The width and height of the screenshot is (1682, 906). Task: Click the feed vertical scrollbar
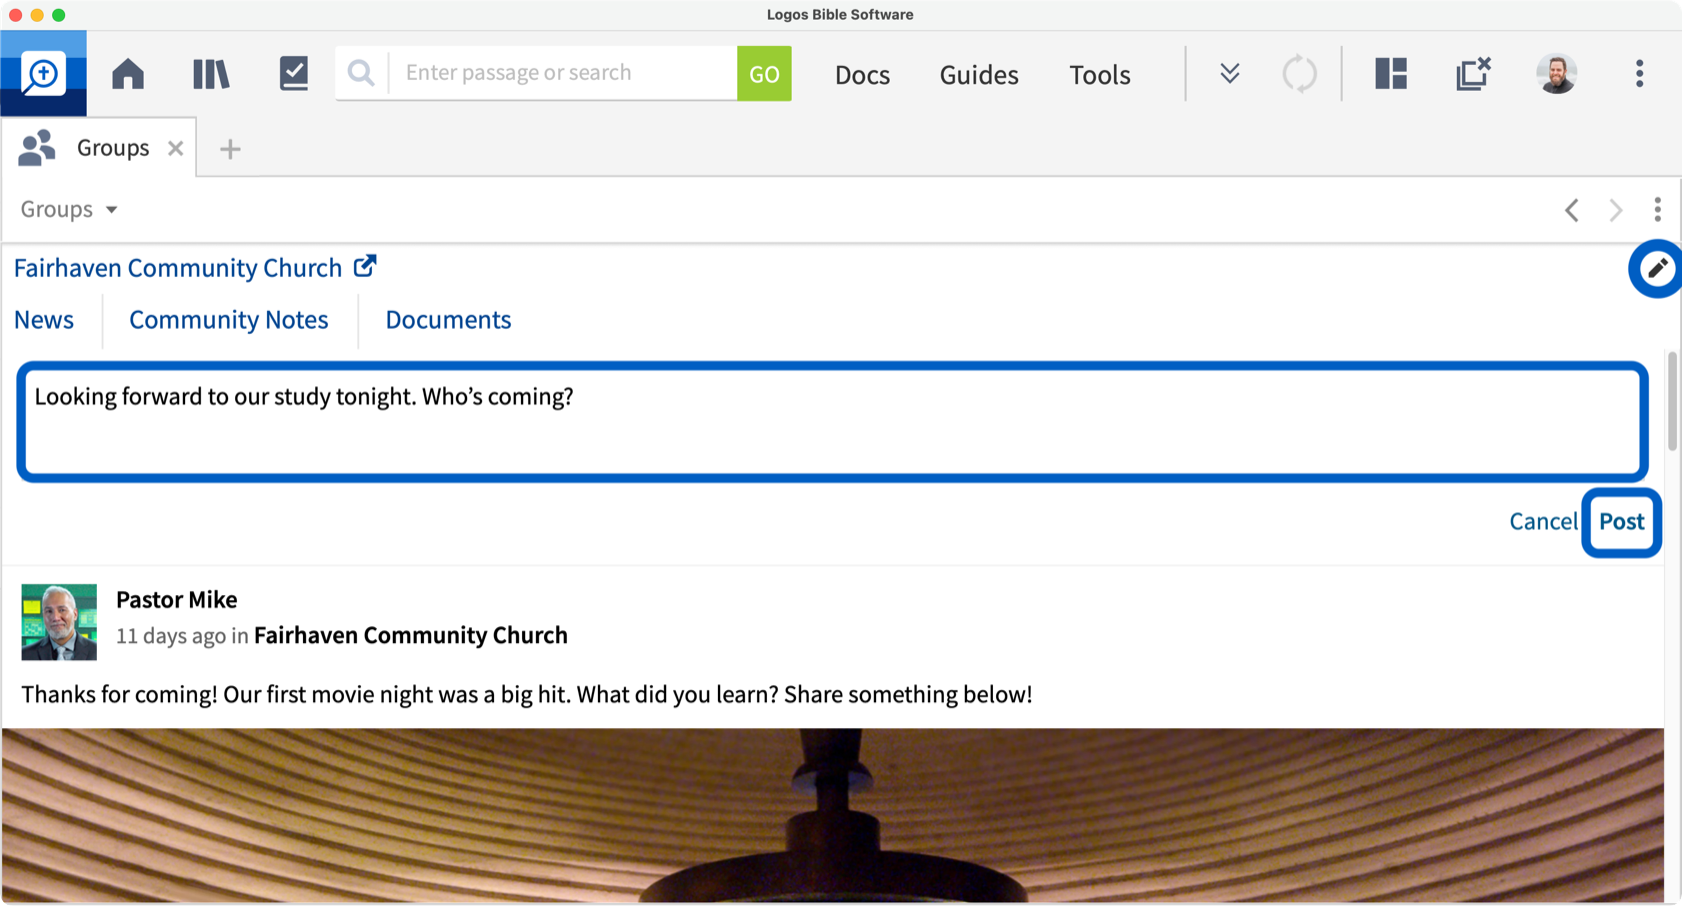pyautogui.click(x=1672, y=400)
